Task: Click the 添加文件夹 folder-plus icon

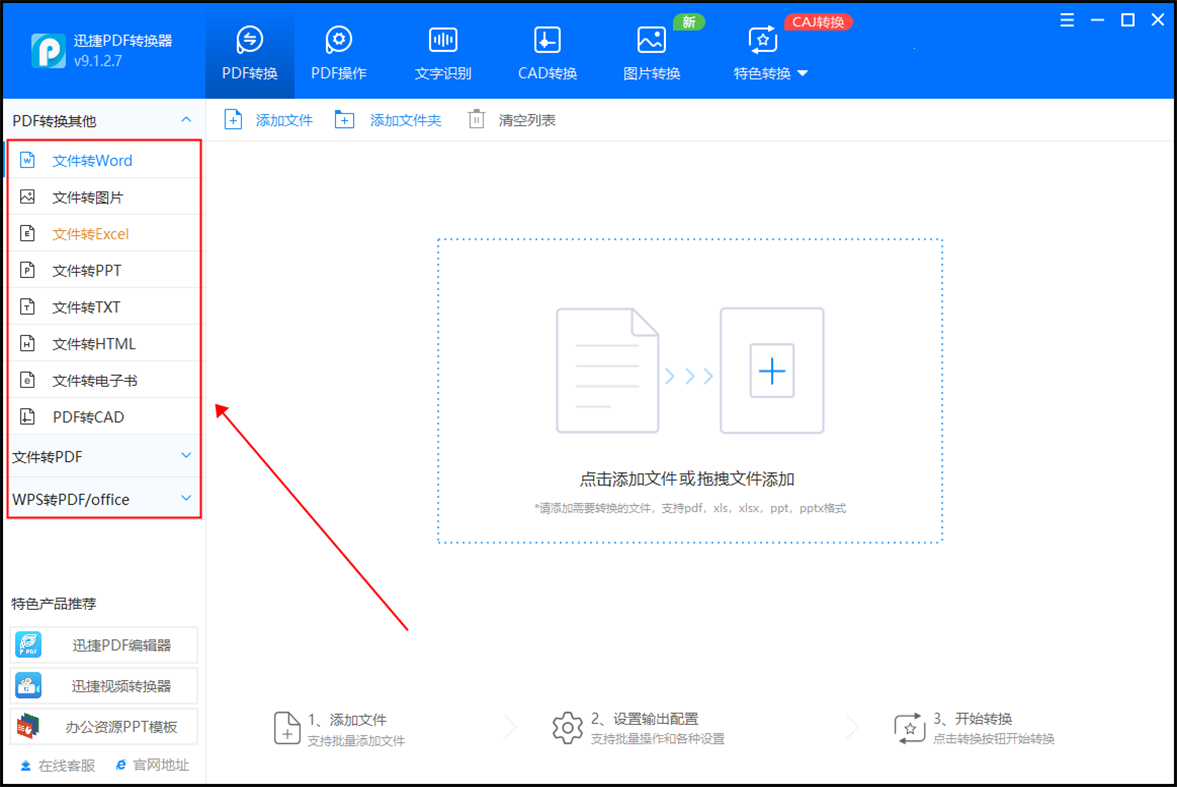Action: pos(345,120)
